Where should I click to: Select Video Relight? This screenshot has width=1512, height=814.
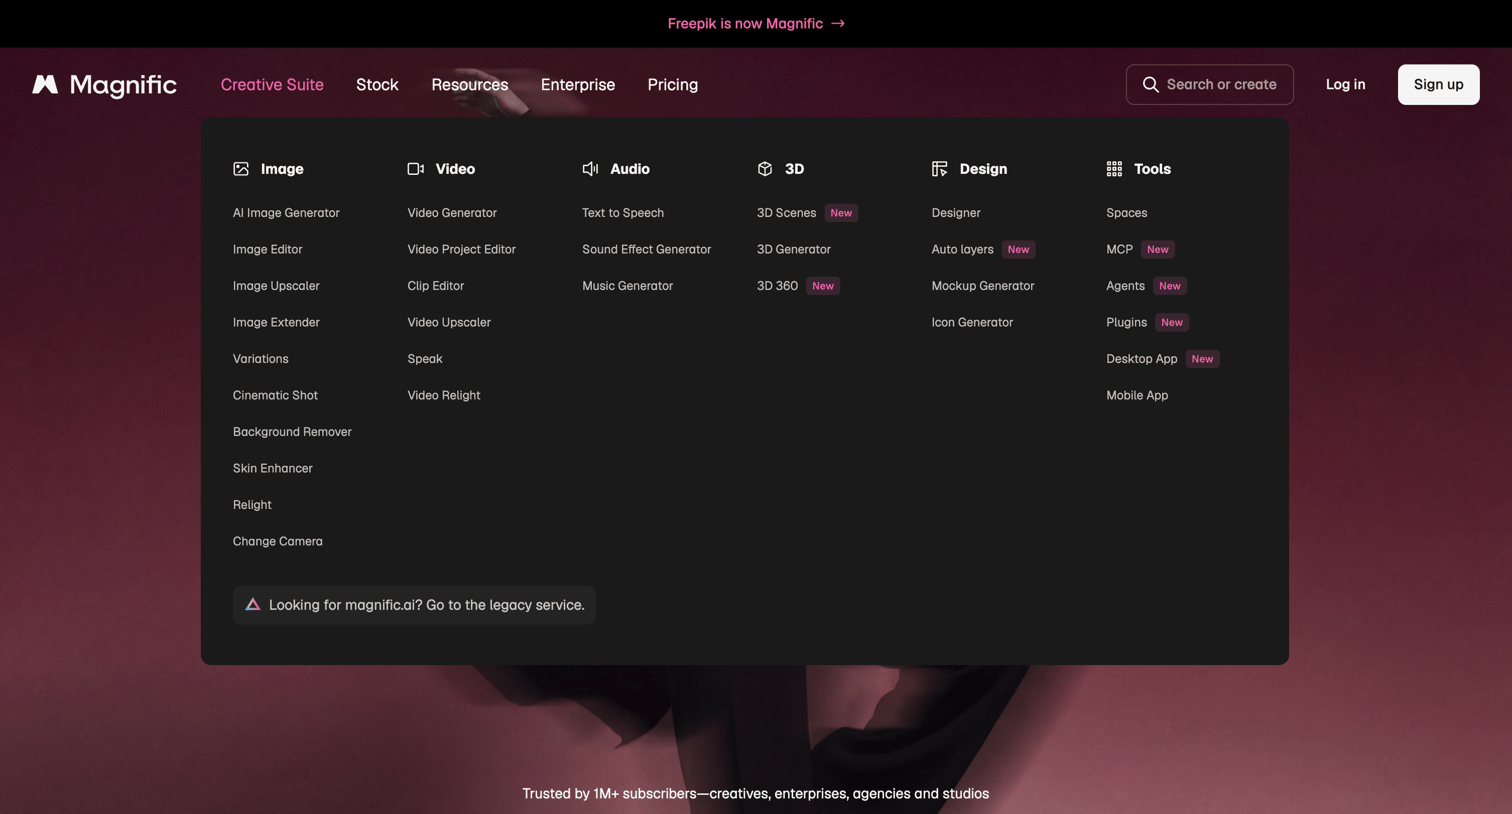[x=444, y=395]
